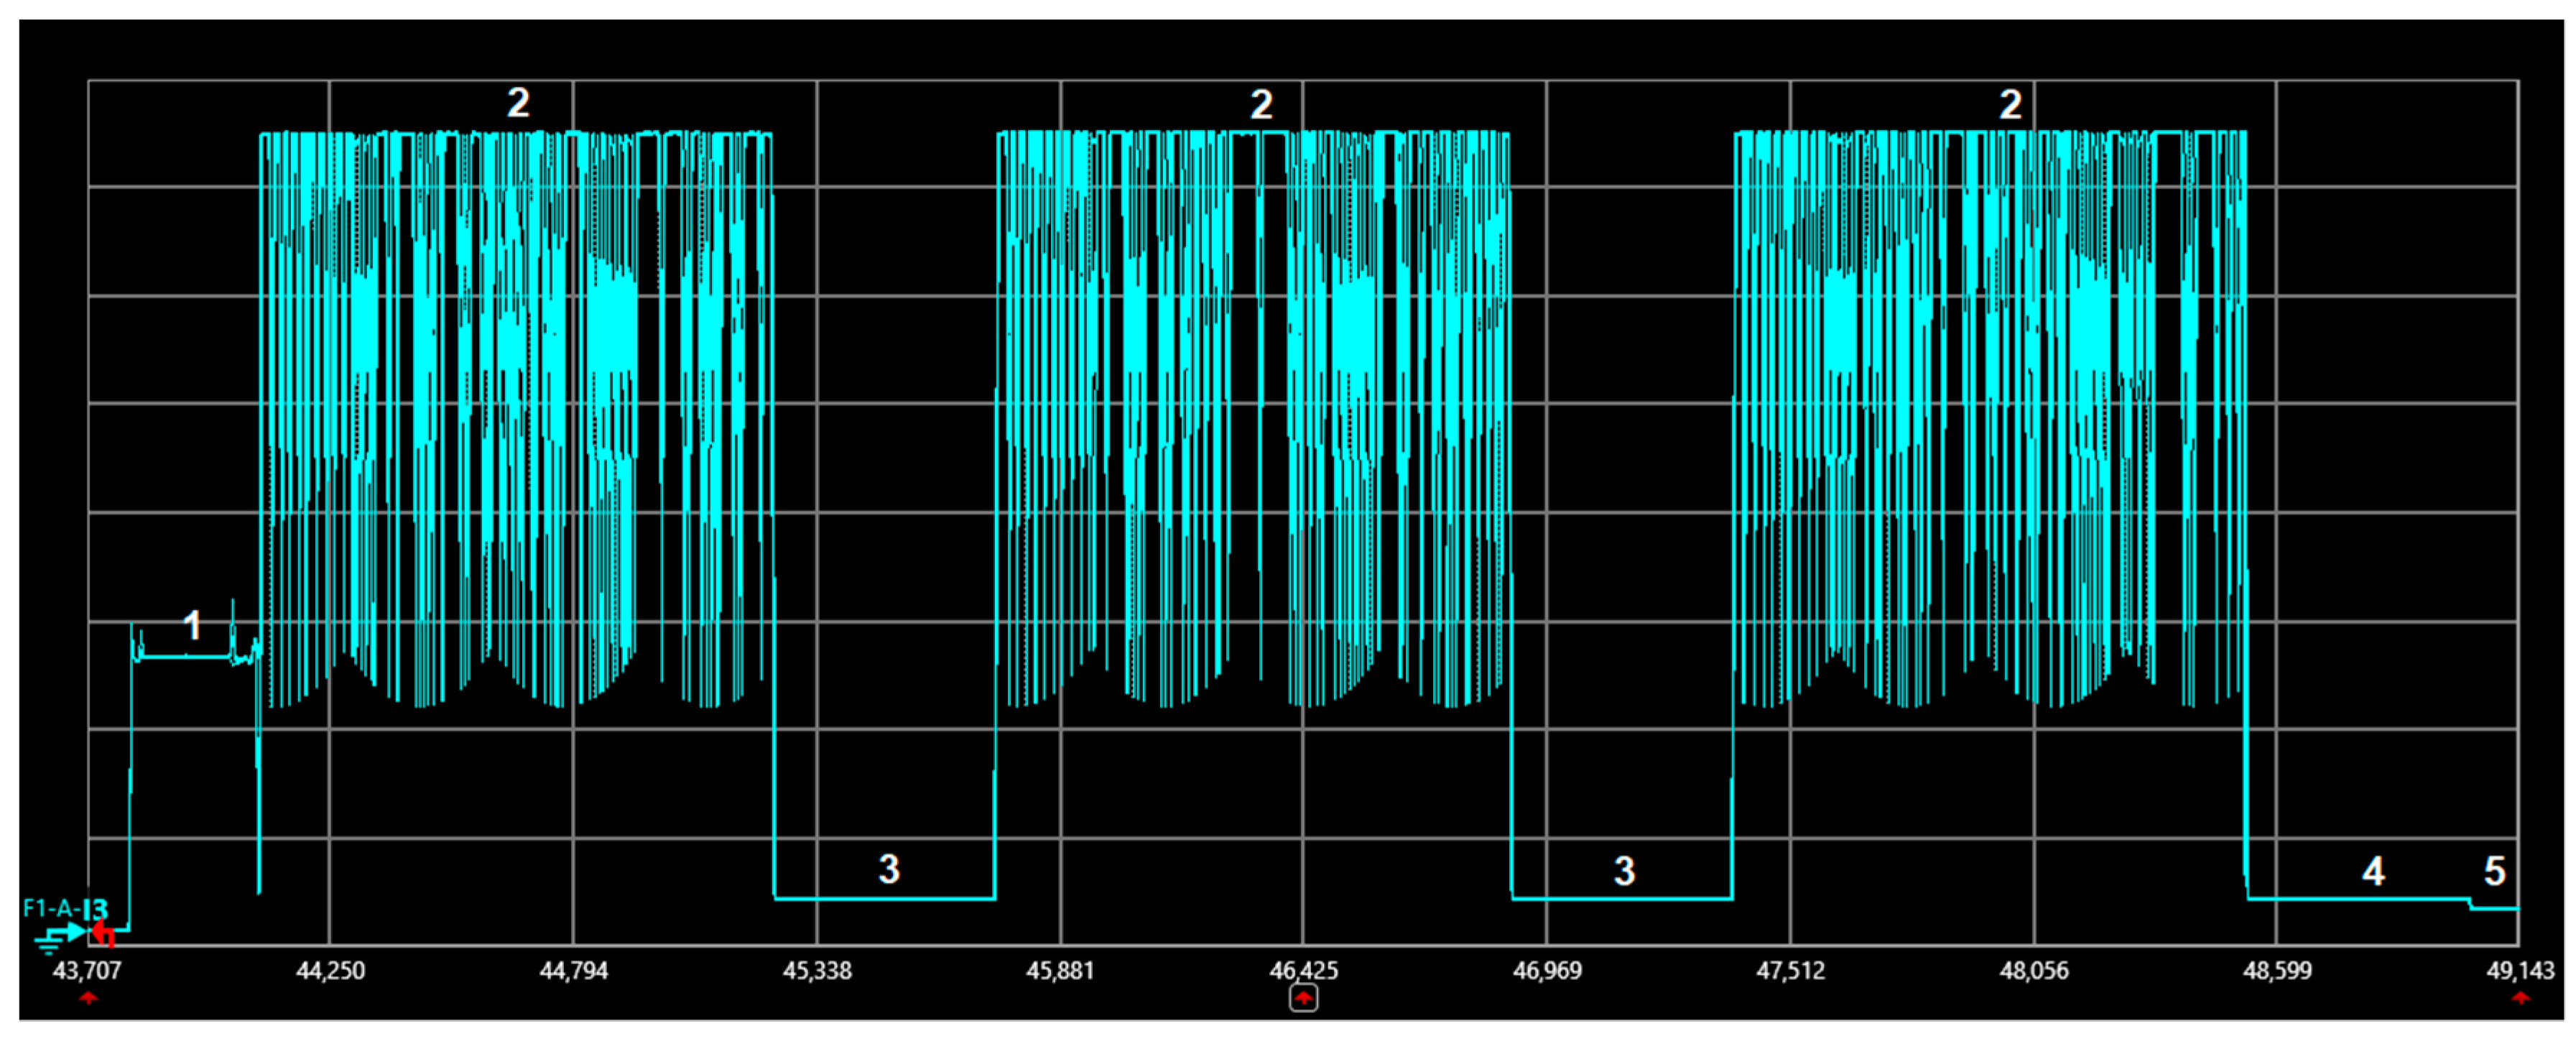Screen dimensions: 2576x1049
Task: Click the red arrow marker under 49,143
Action: point(2520,997)
